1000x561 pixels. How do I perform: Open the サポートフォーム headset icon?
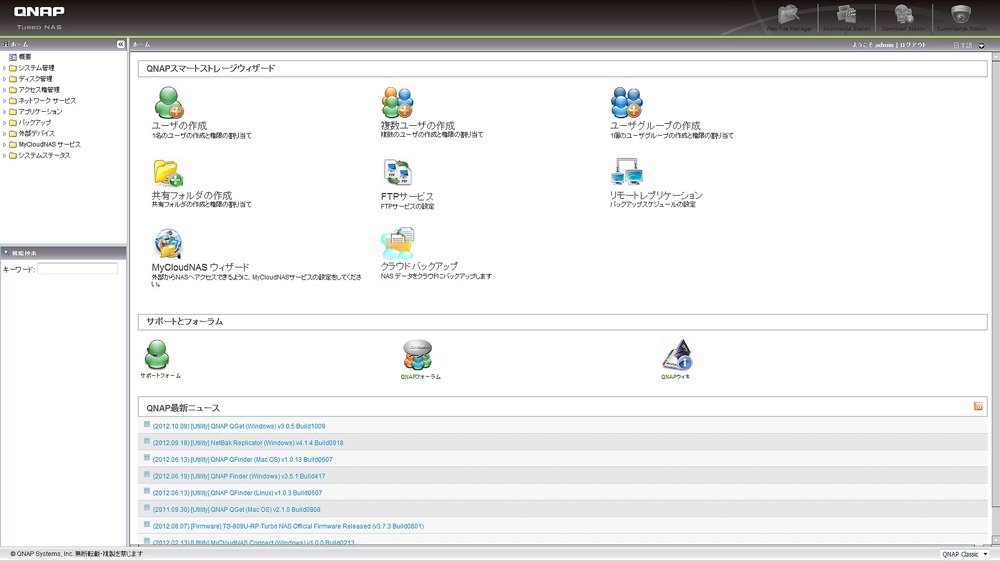tap(157, 354)
